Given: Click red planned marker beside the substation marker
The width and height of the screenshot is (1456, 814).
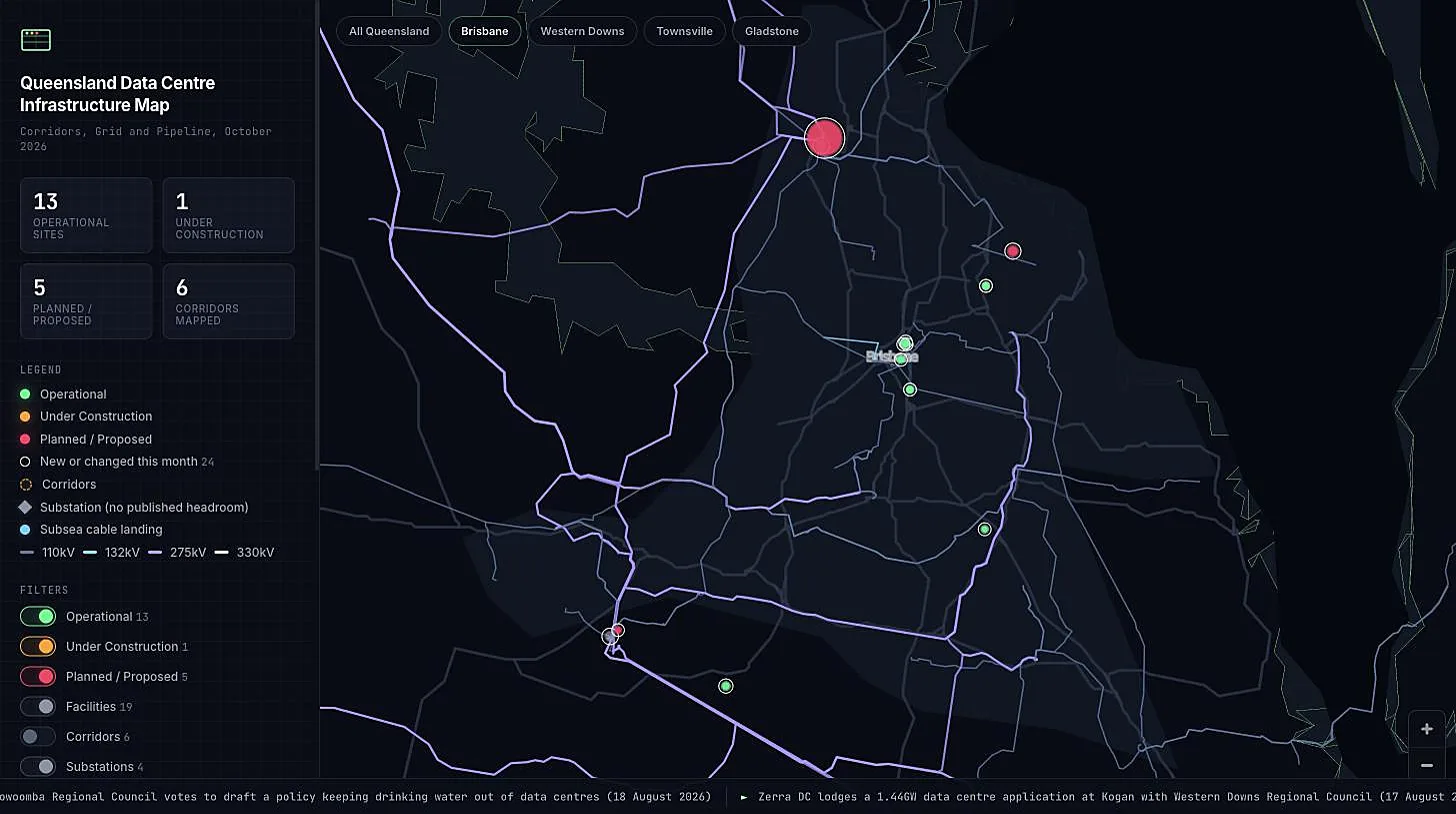Looking at the screenshot, I should pyautogui.click(x=618, y=630).
